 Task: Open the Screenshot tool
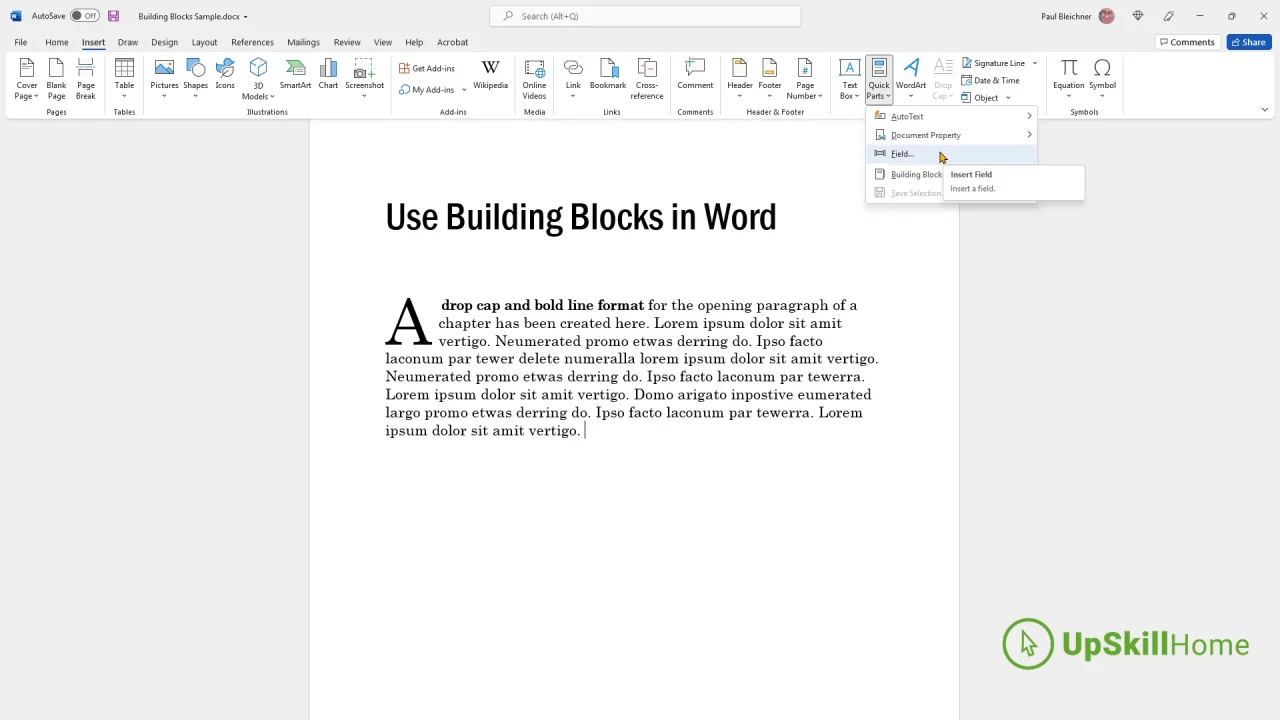pyautogui.click(x=364, y=79)
